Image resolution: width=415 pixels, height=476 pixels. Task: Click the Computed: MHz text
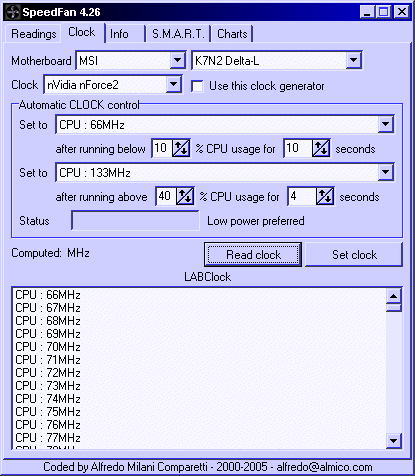(x=50, y=253)
